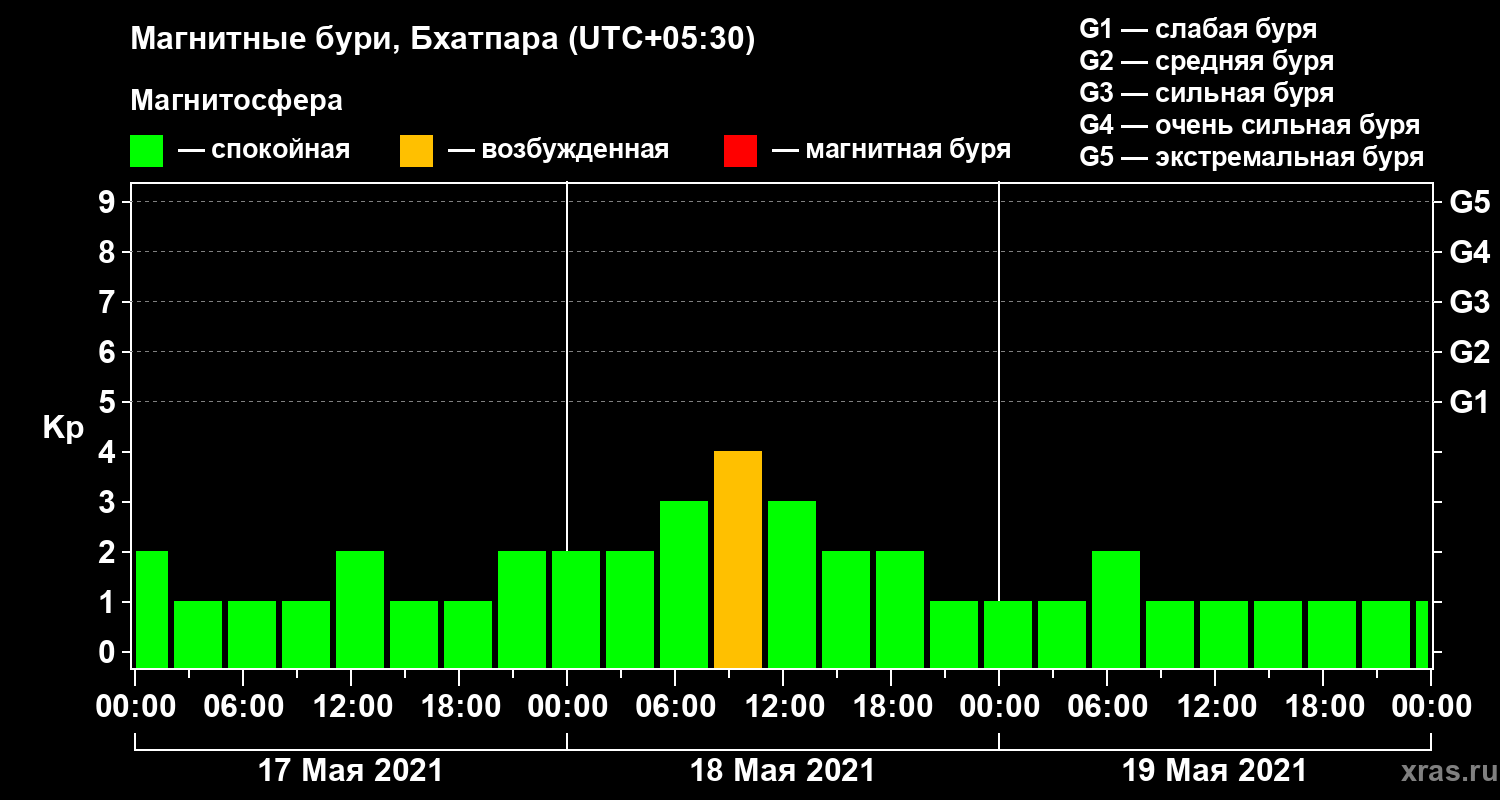Click the '12:00' time label for 17 May
1500x800 pixels.
(x=352, y=707)
